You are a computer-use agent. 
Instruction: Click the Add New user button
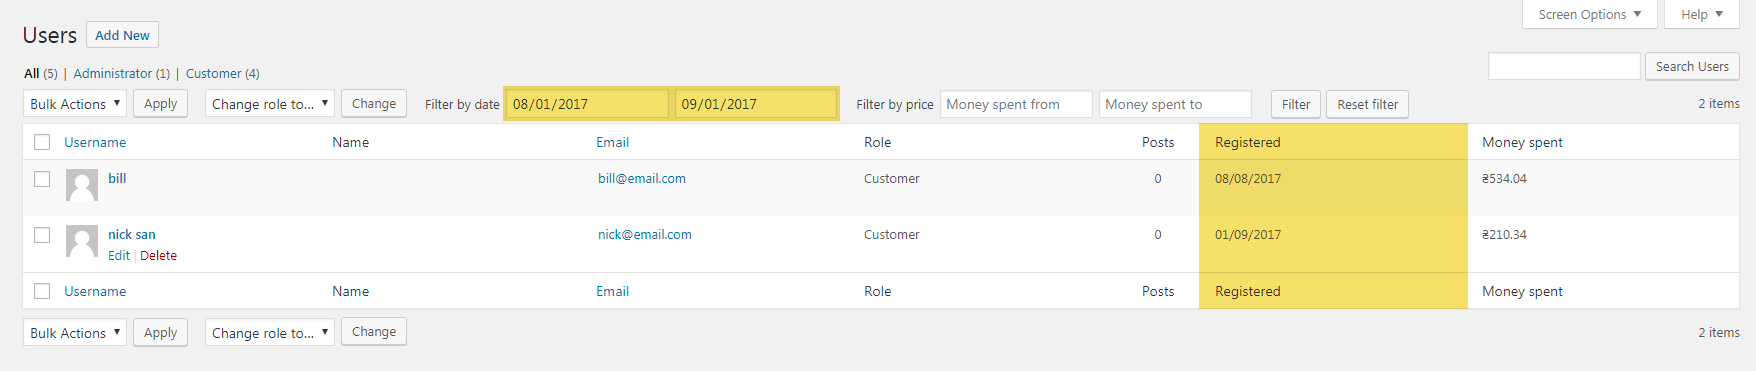coord(122,35)
